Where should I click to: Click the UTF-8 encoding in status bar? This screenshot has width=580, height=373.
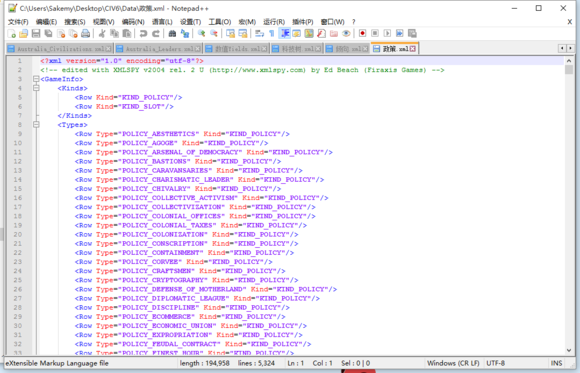point(496,363)
